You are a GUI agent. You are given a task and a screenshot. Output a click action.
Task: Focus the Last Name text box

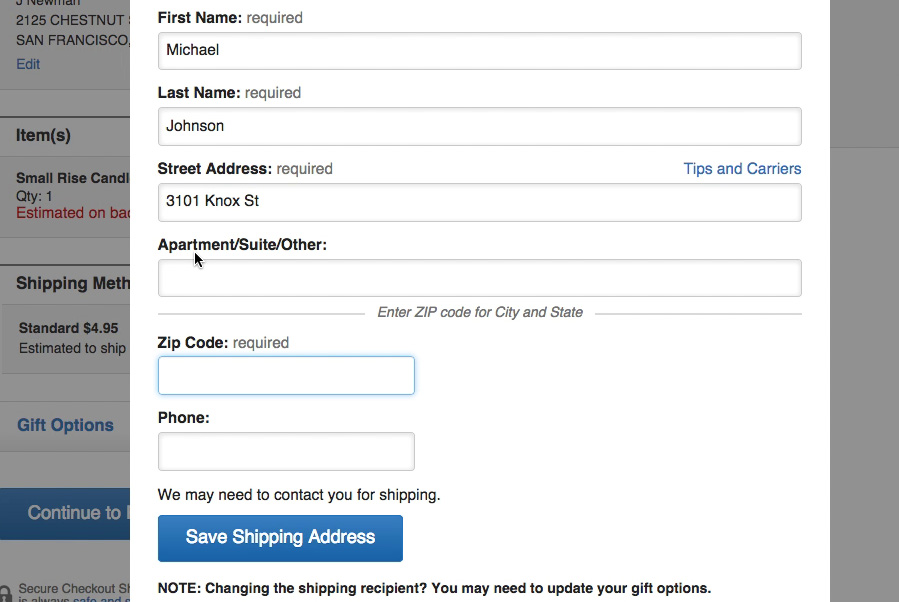pos(479,126)
